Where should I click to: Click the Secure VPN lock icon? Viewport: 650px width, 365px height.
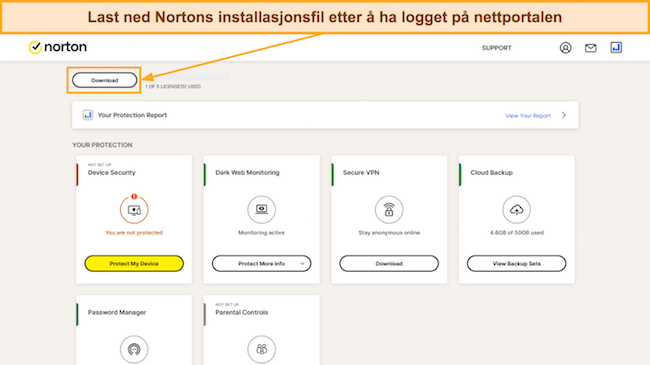pos(389,209)
